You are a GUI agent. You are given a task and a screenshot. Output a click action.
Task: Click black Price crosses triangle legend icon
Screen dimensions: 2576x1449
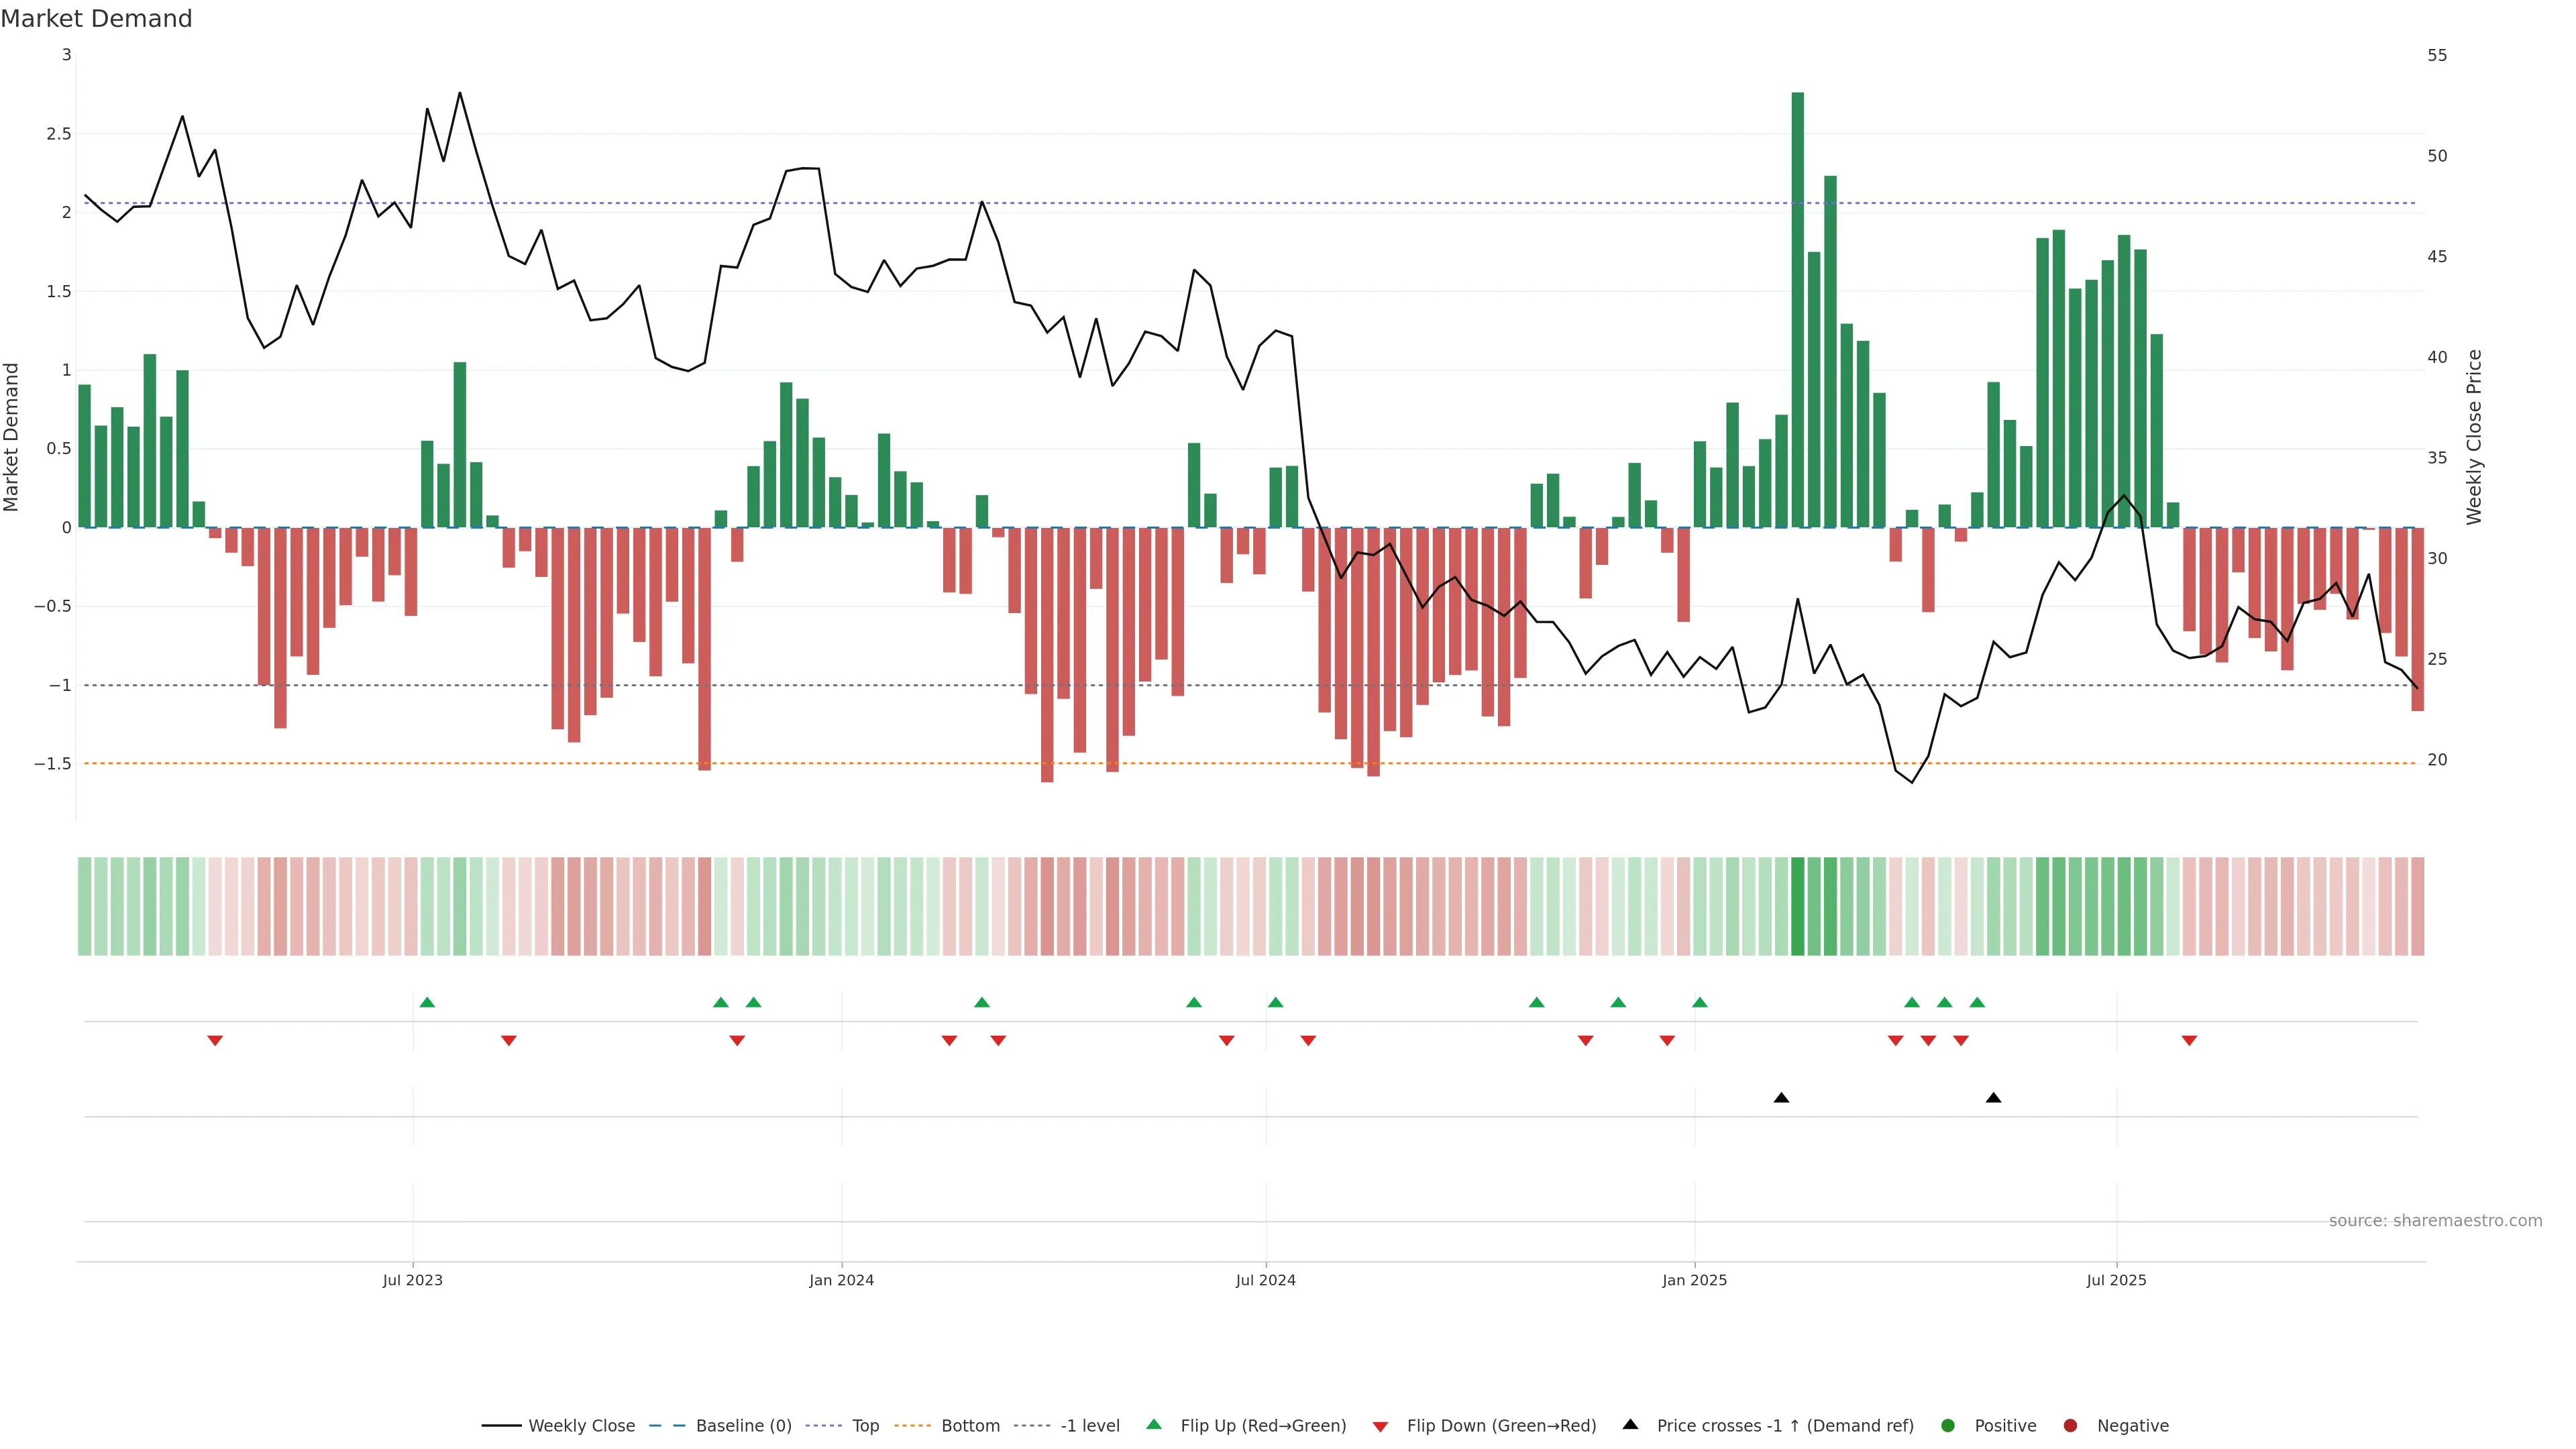coord(1630,1425)
